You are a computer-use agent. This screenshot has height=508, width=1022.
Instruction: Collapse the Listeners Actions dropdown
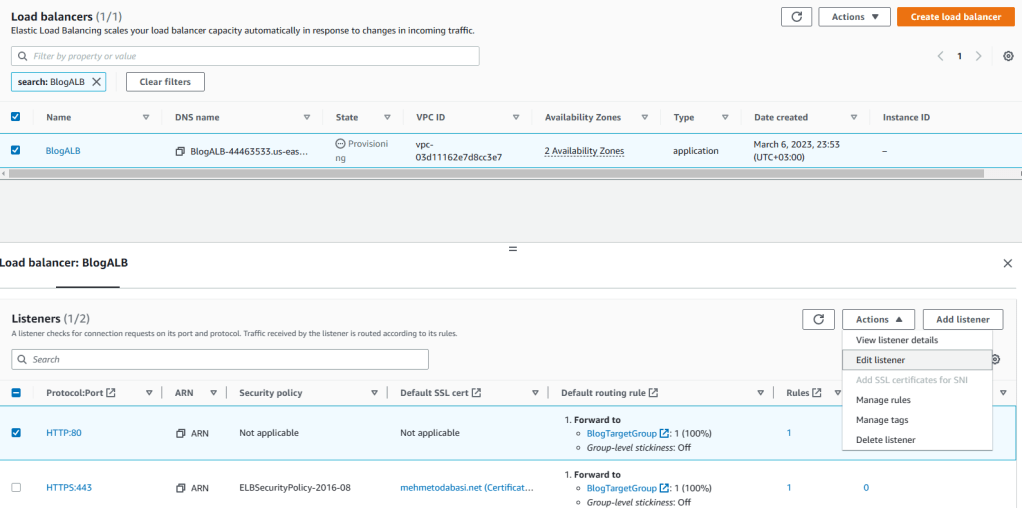coord(878,319)
